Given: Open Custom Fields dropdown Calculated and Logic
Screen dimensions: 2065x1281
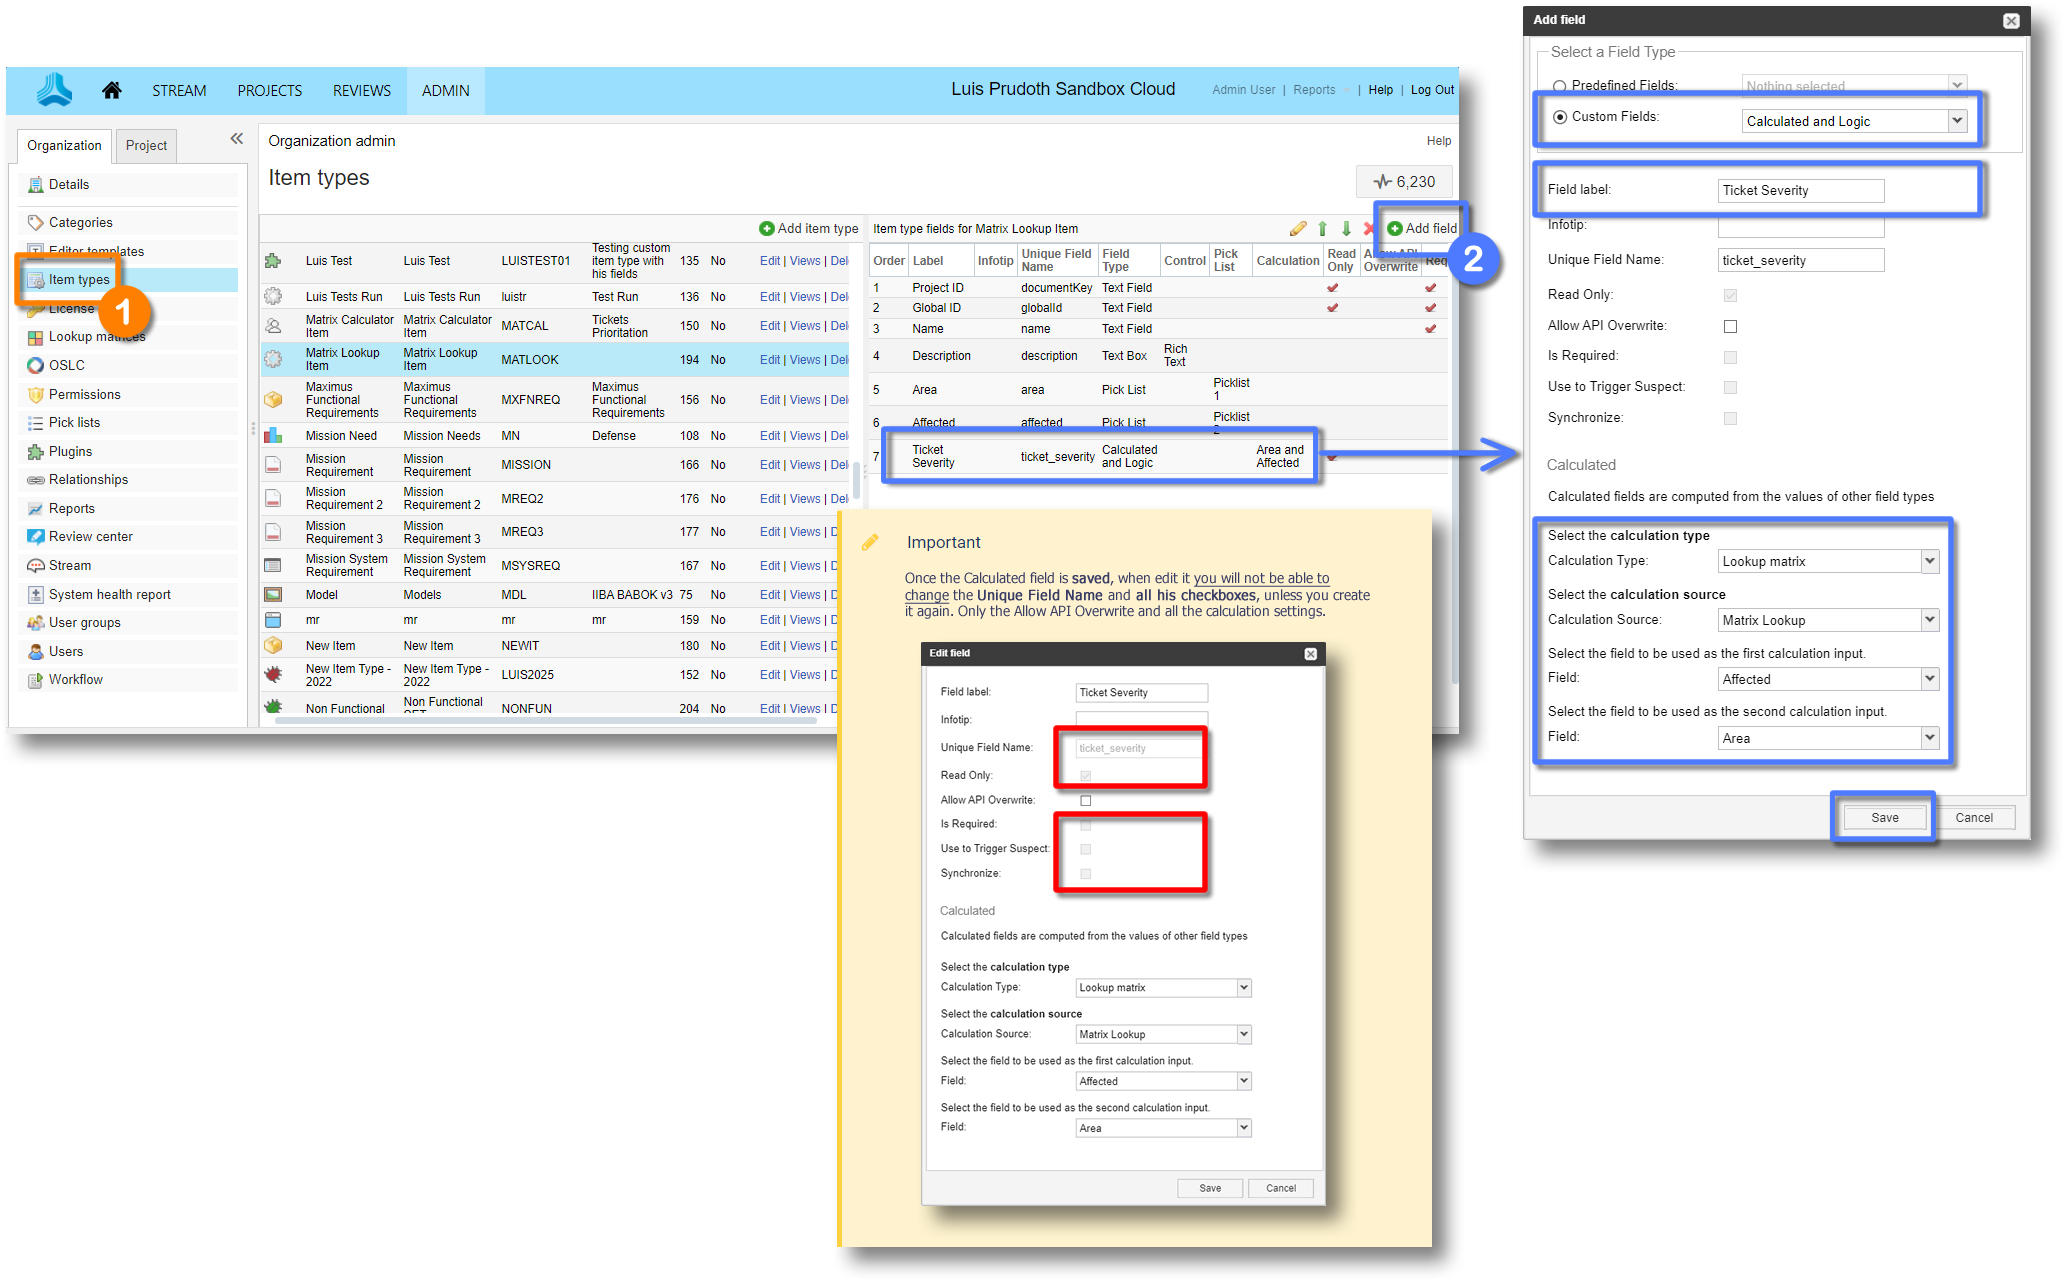Looking at the screenshot, I should [1854, 121].
